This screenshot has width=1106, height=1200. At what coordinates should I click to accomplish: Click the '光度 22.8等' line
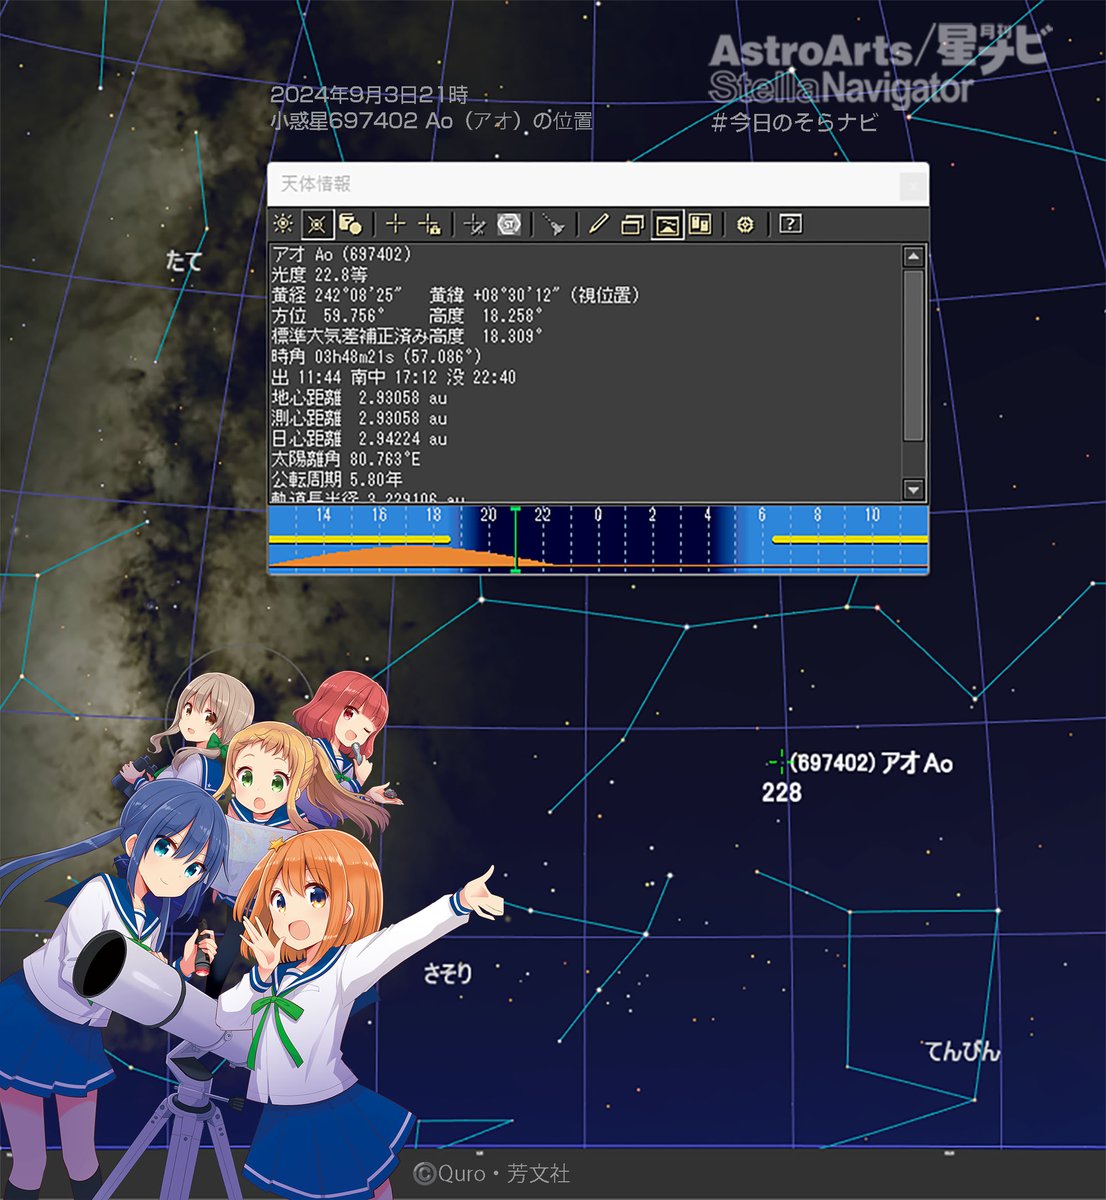(320, 275)
